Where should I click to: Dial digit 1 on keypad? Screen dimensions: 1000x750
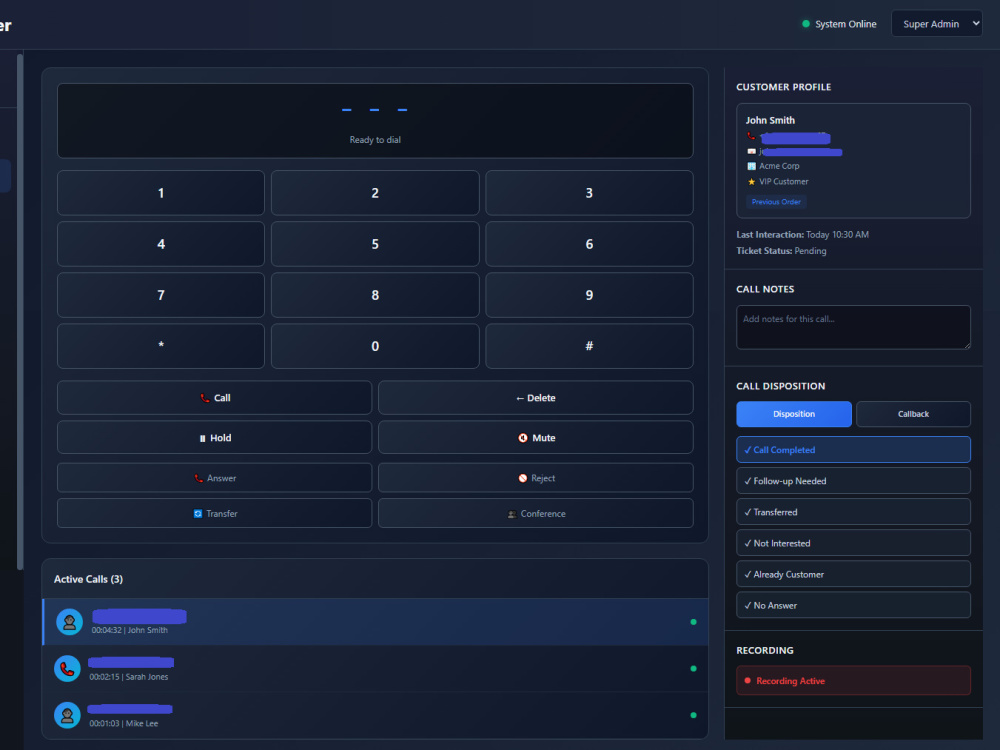161,193
